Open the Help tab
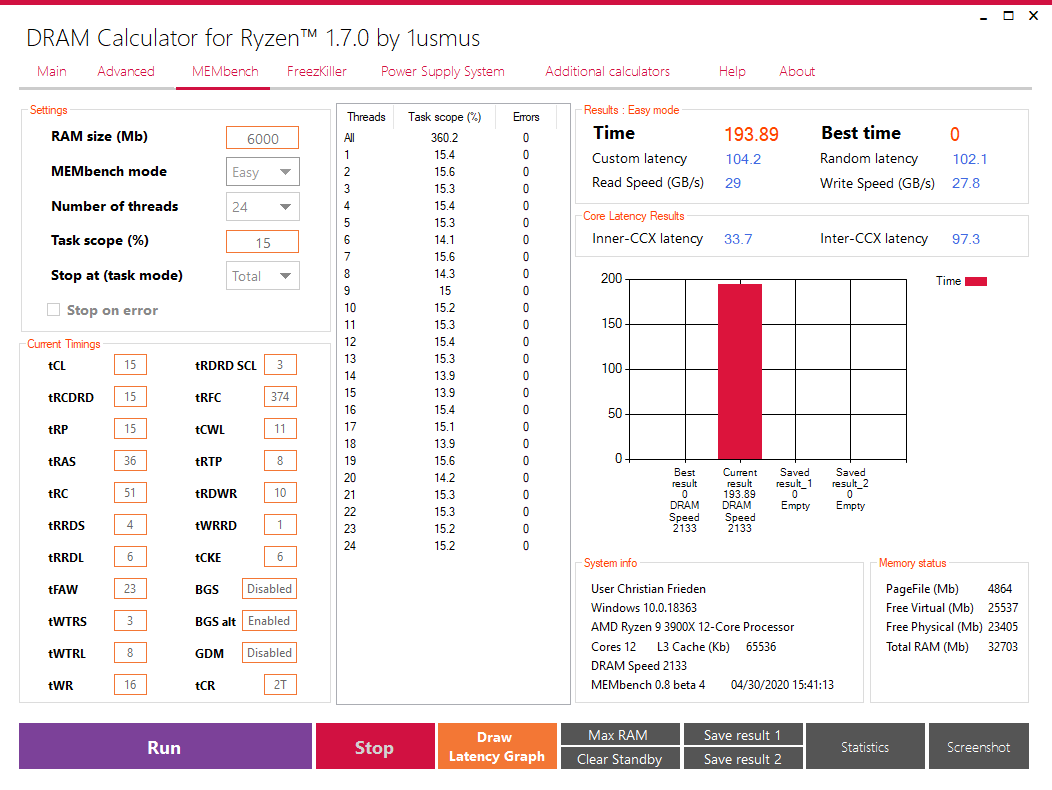 point(732,71)
